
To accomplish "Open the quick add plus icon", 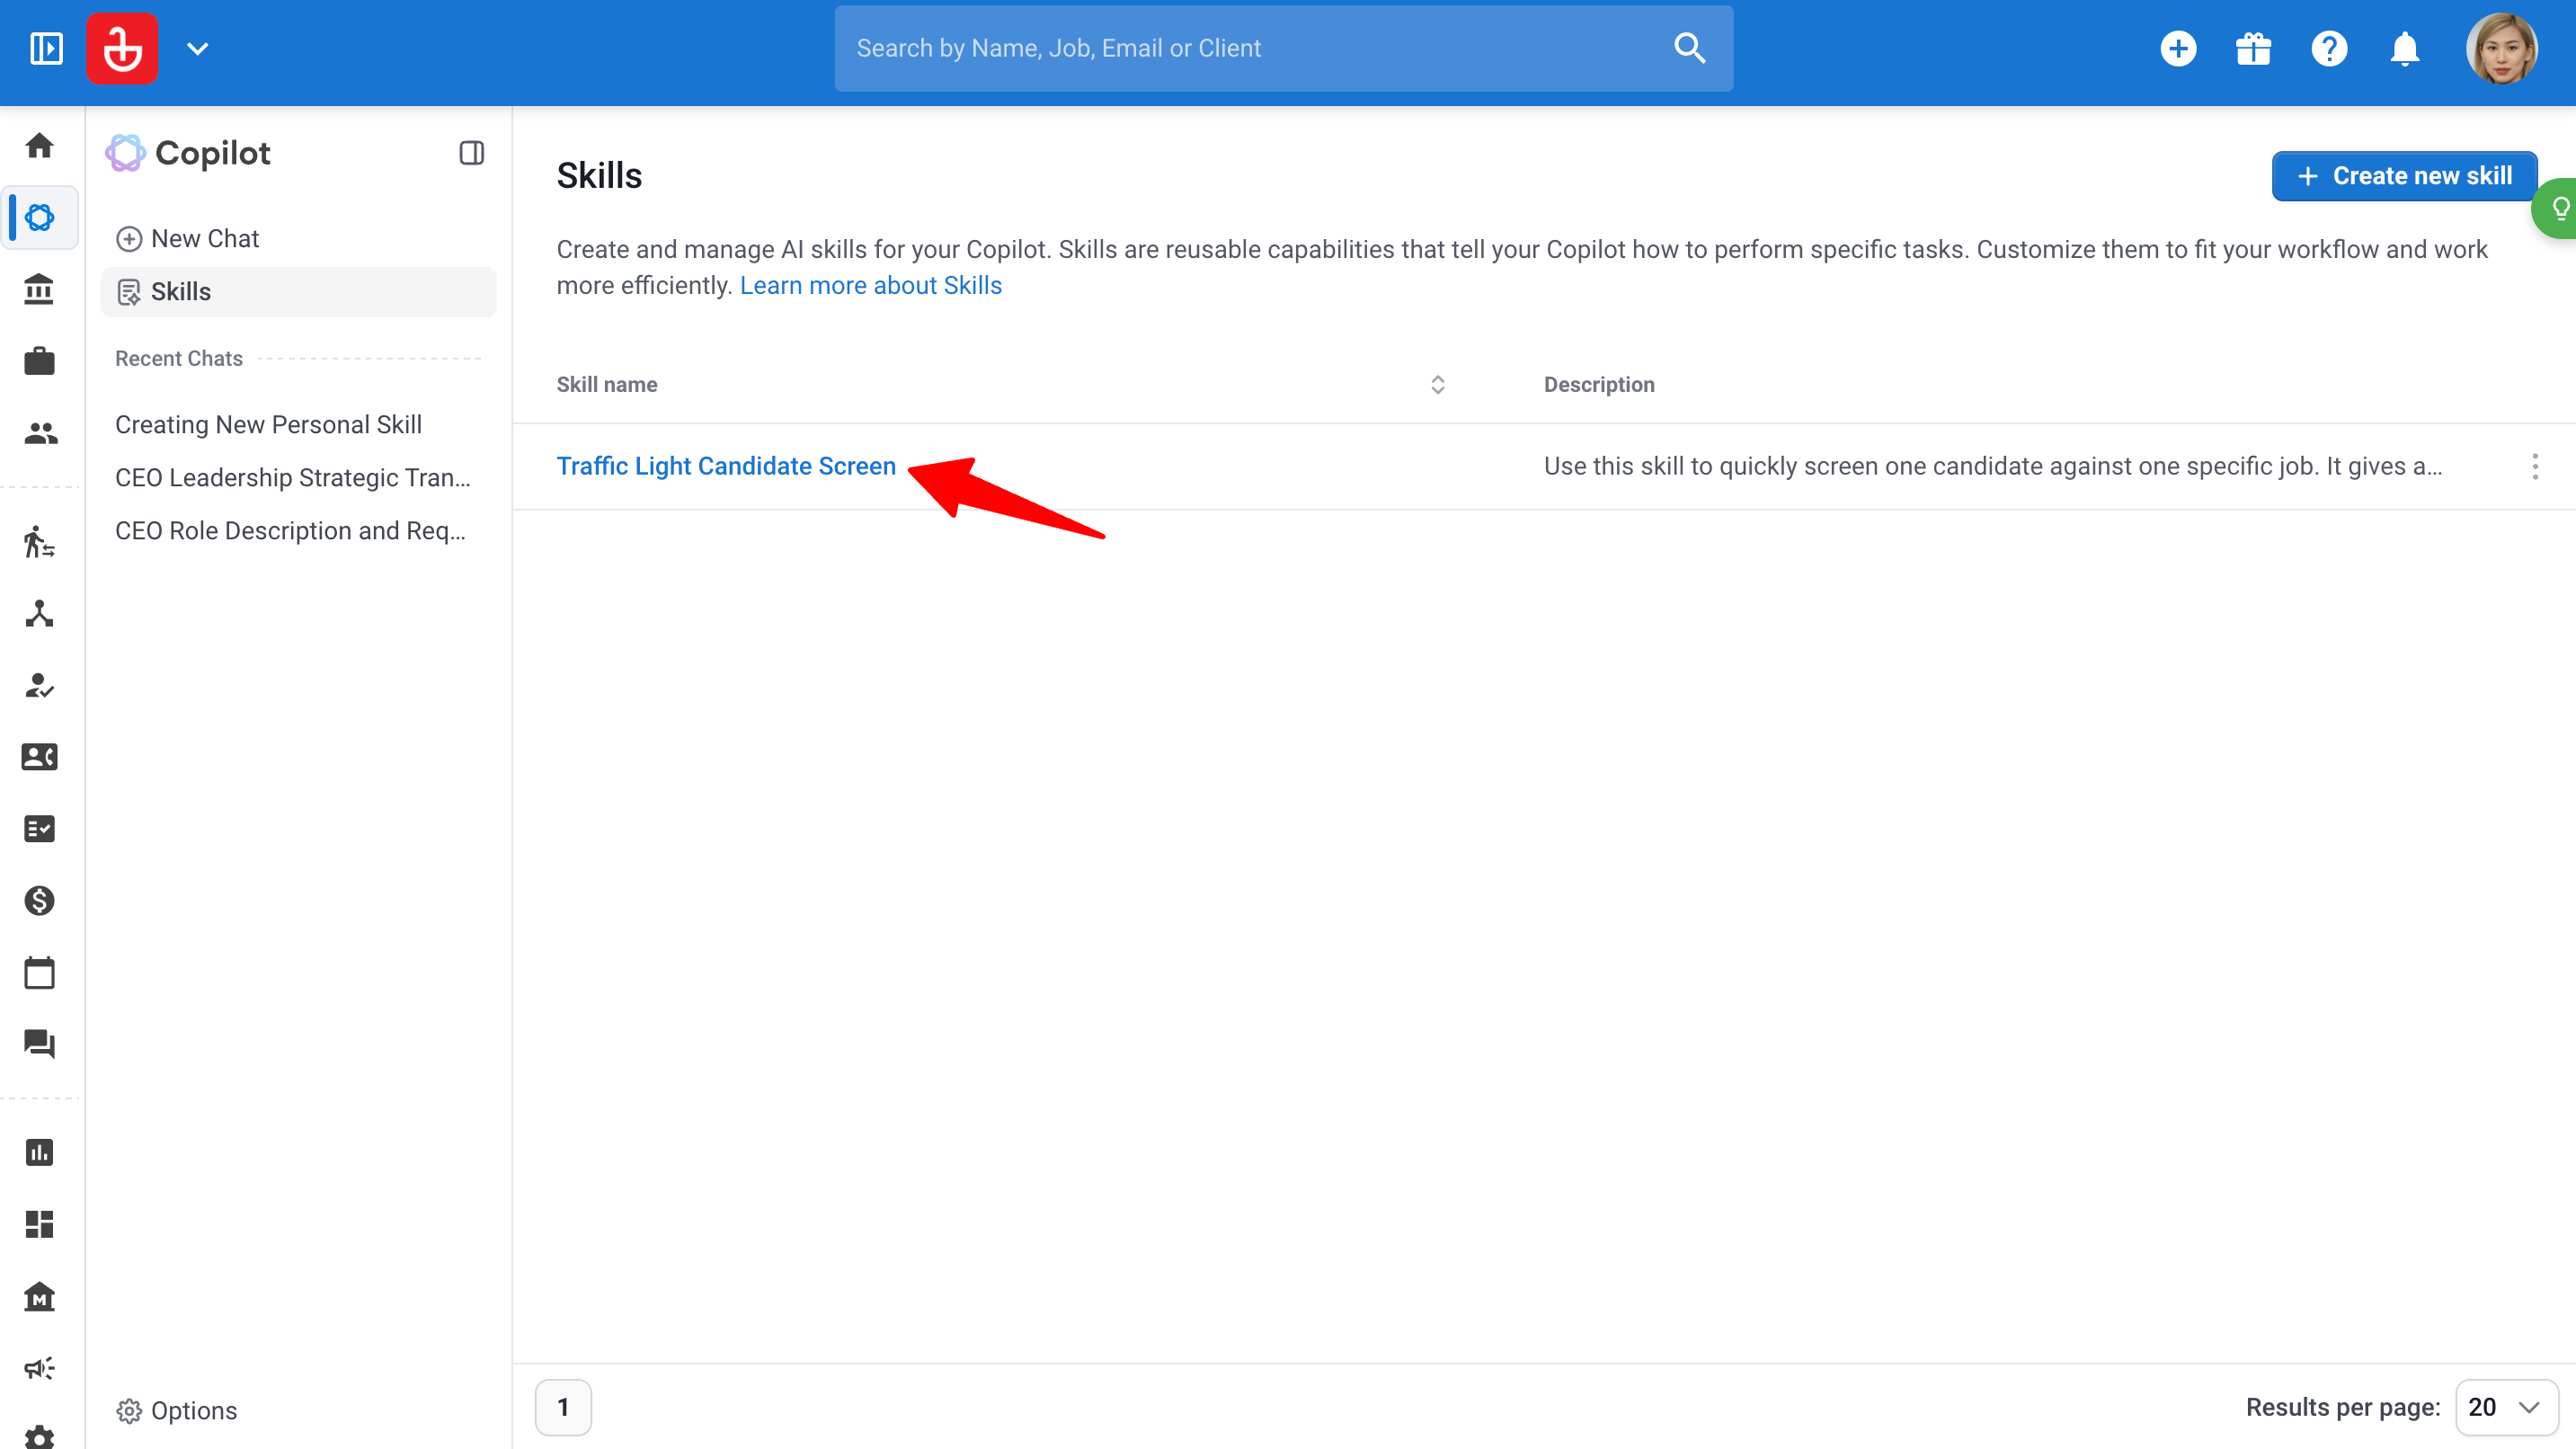I will 2178,48.
